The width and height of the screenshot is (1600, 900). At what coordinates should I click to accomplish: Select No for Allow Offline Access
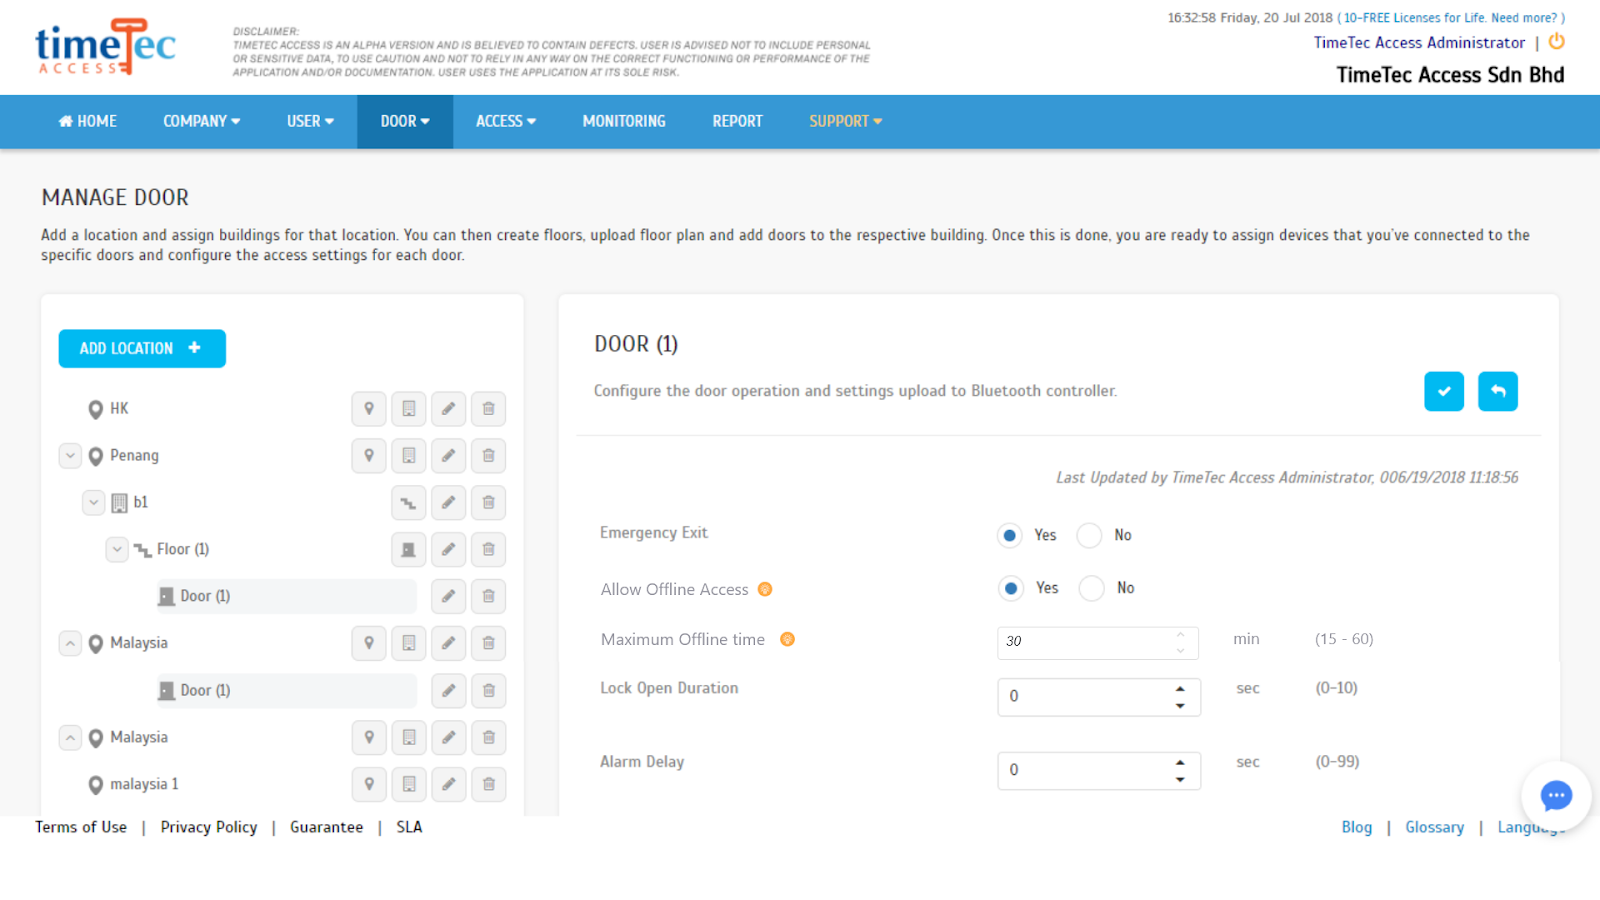1092,588
